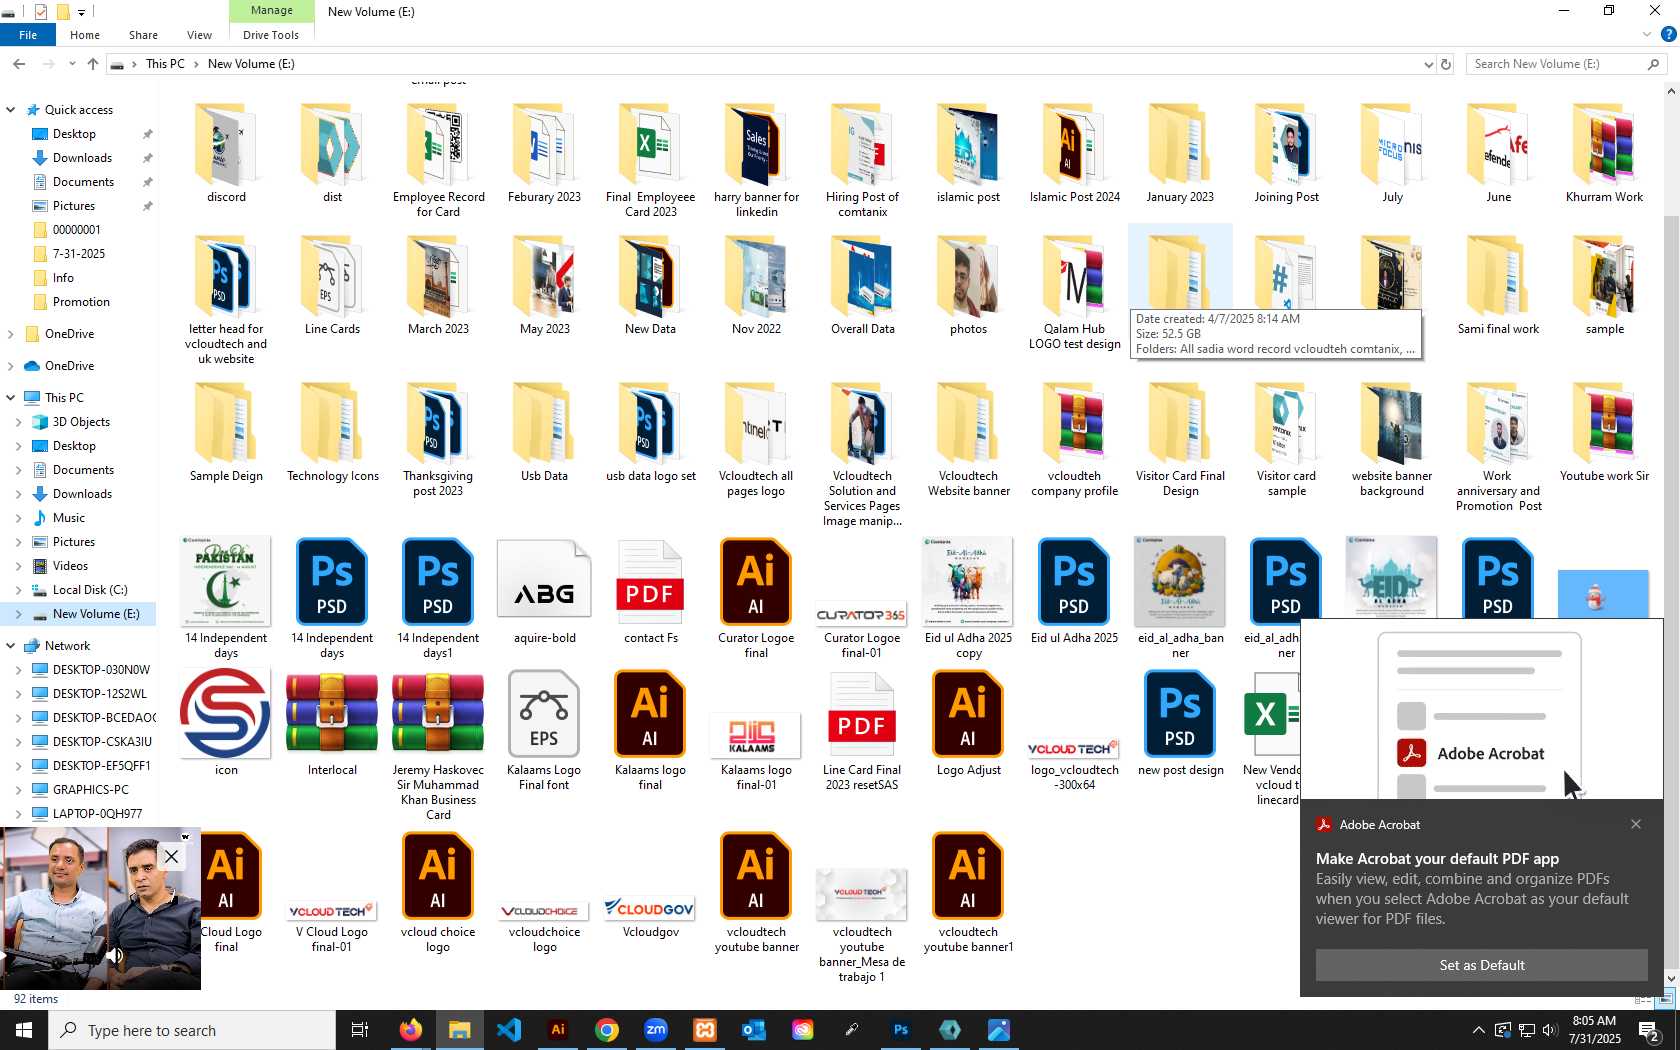Open Firefox from the taskbar

pyautogui.click(x=410, y=1030)
